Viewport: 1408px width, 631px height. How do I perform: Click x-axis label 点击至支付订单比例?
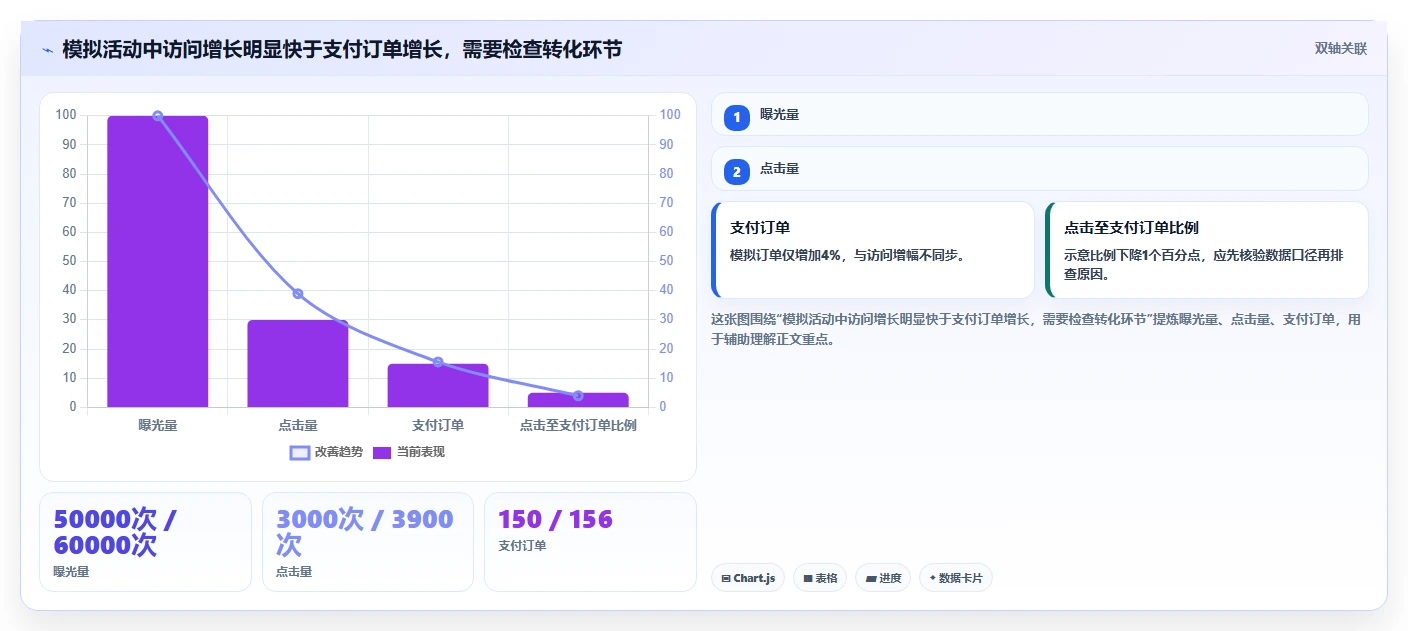(x=578, y=425)
